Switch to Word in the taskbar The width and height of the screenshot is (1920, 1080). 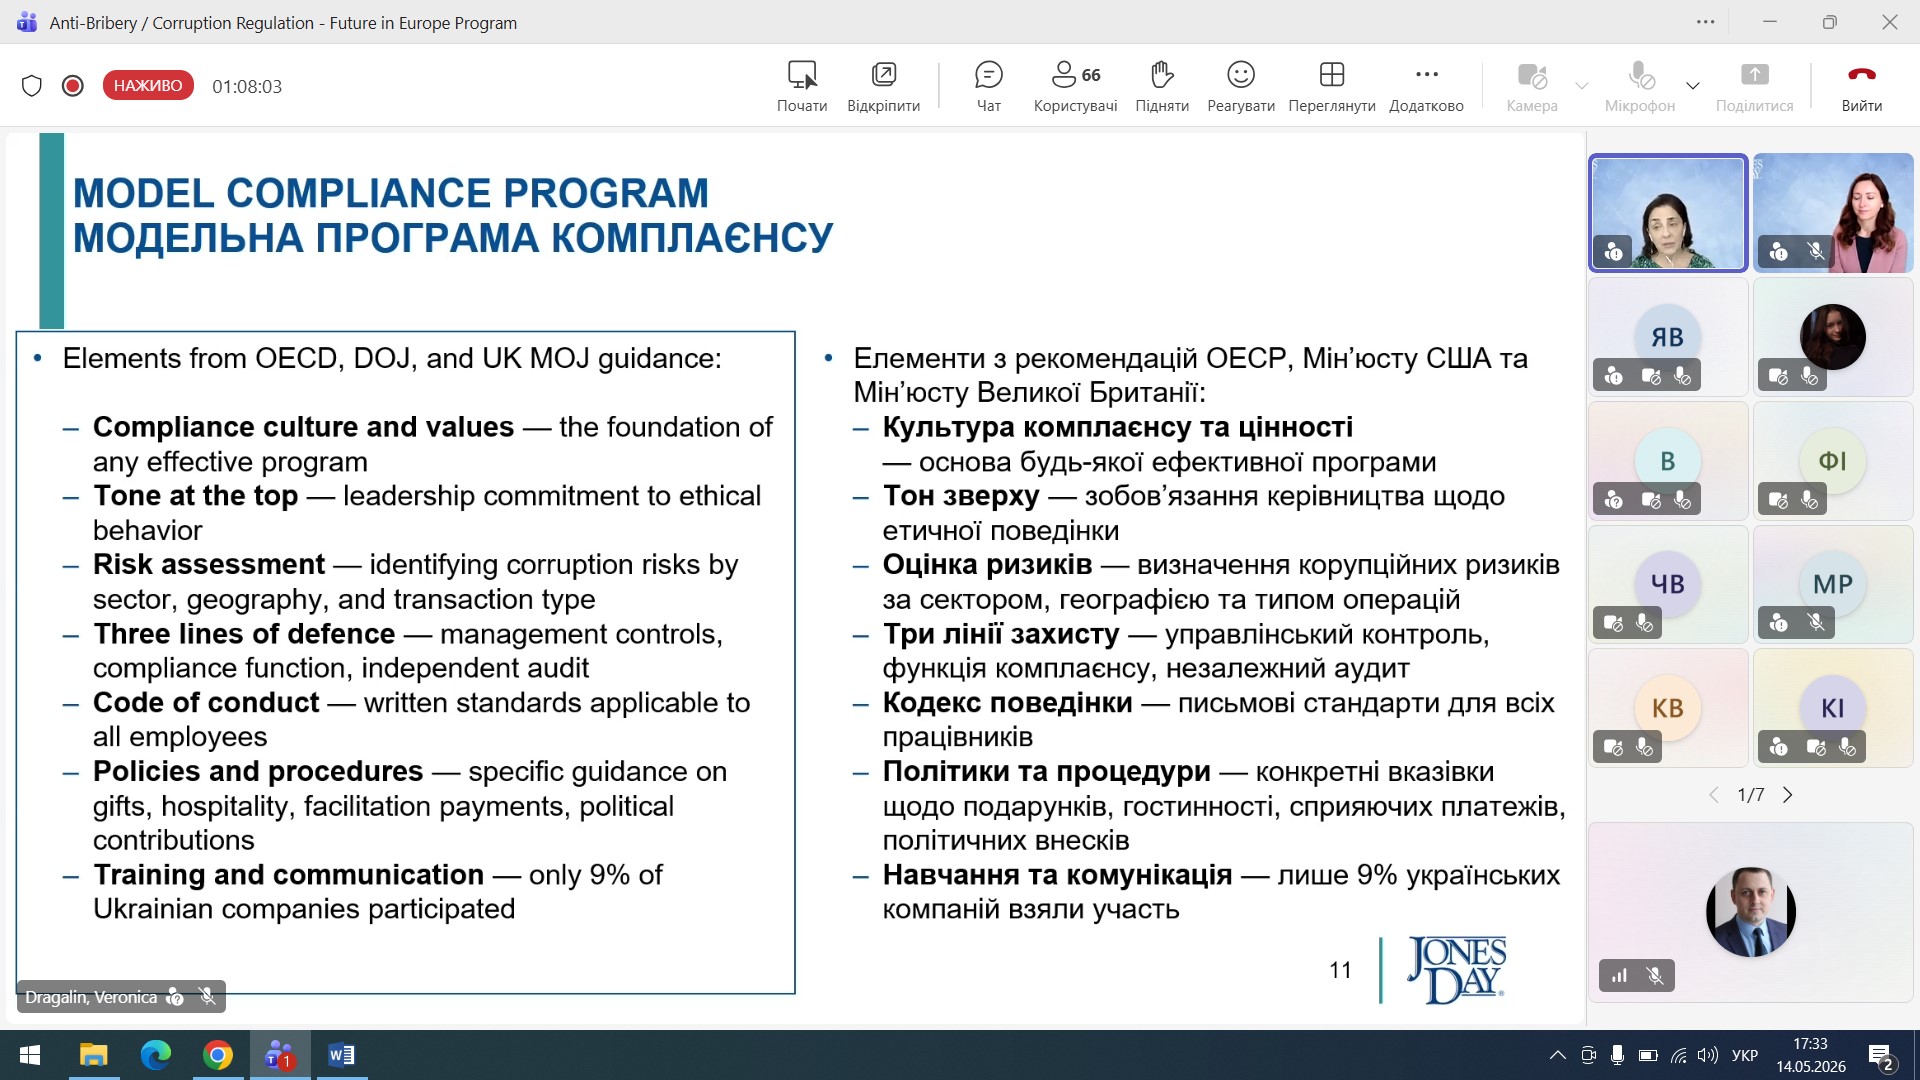(341, 1055)
